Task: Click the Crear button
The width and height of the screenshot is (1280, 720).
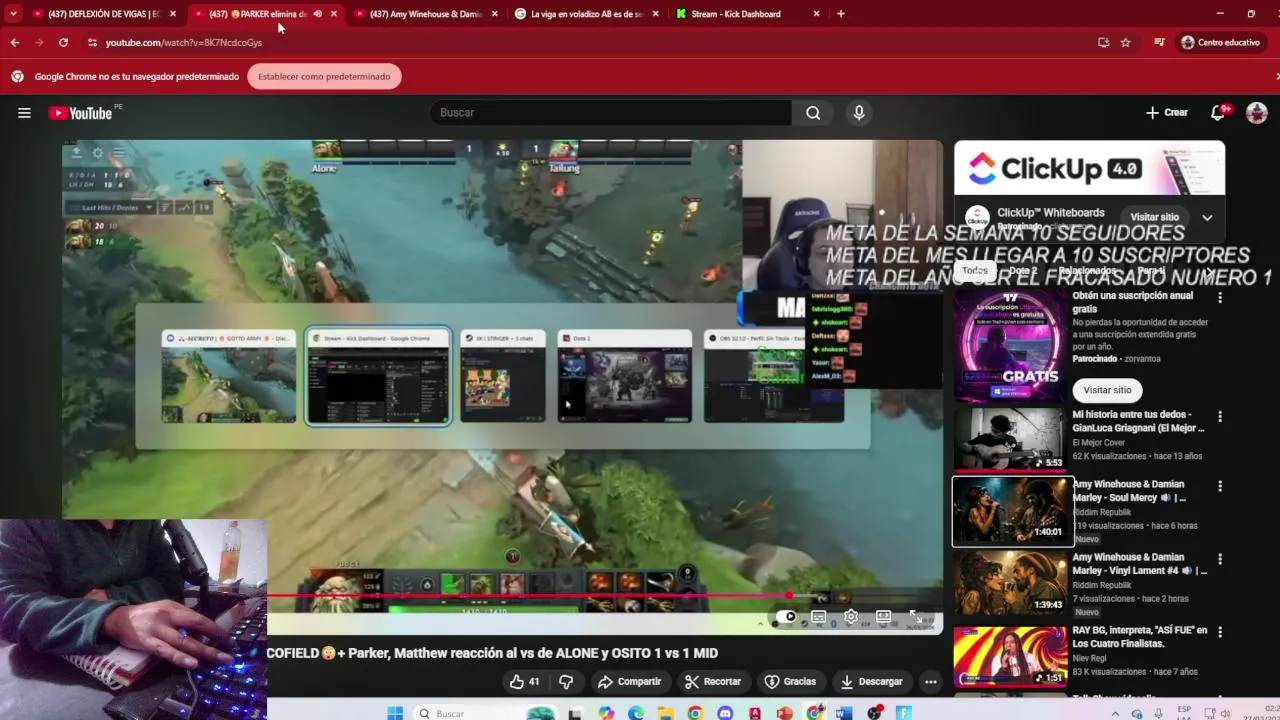Action: [x=1167, y=113]
